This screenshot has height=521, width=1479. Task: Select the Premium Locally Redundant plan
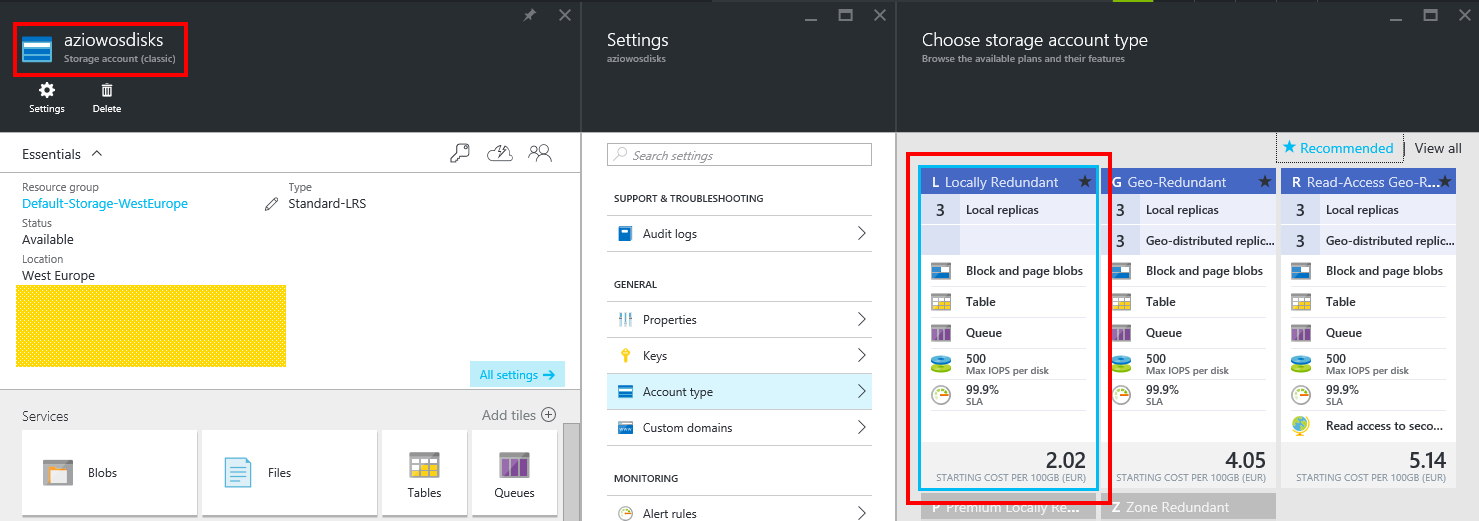point(1008,507)
